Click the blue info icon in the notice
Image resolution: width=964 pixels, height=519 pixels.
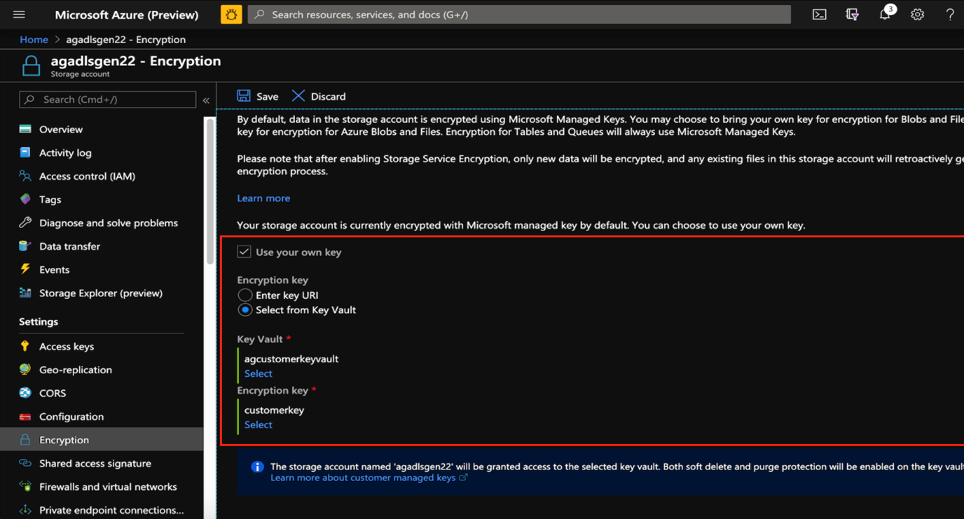pyautogui.click(x=258, y=467)
